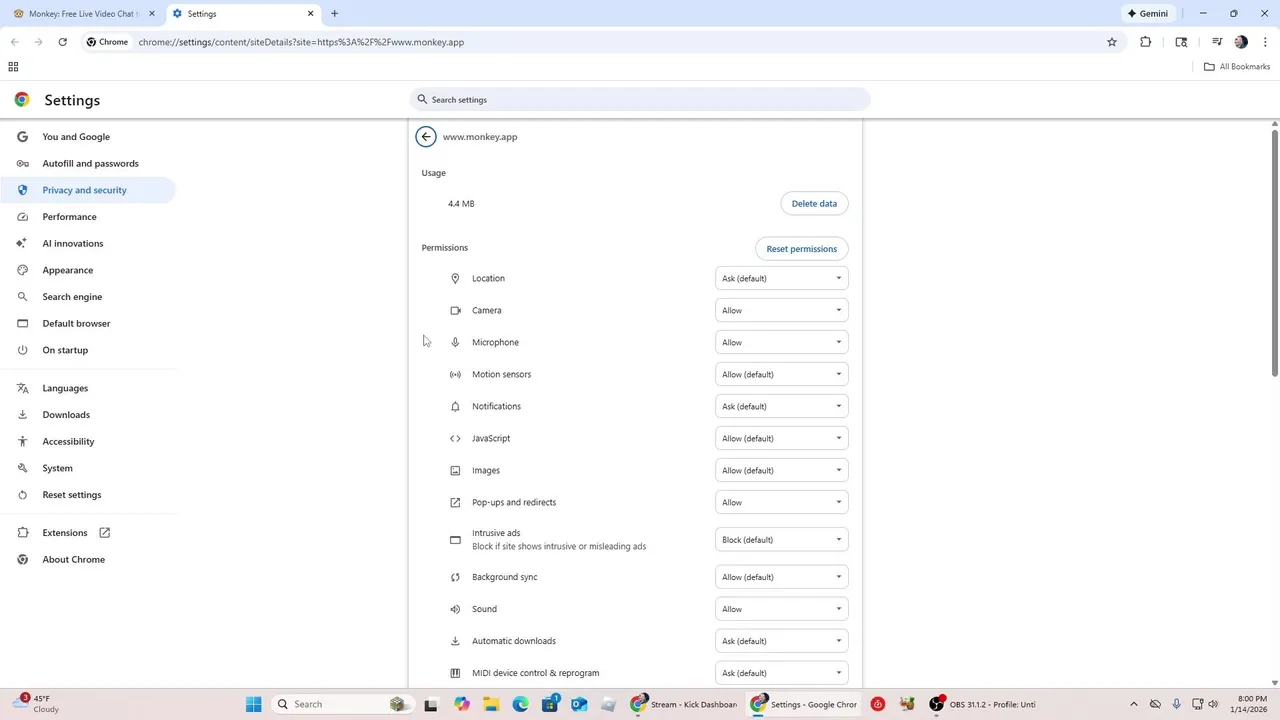Open the Extensions puzzle icon in toolbar
Viewport: 1280px width, 720px height.
[1146, 42]
